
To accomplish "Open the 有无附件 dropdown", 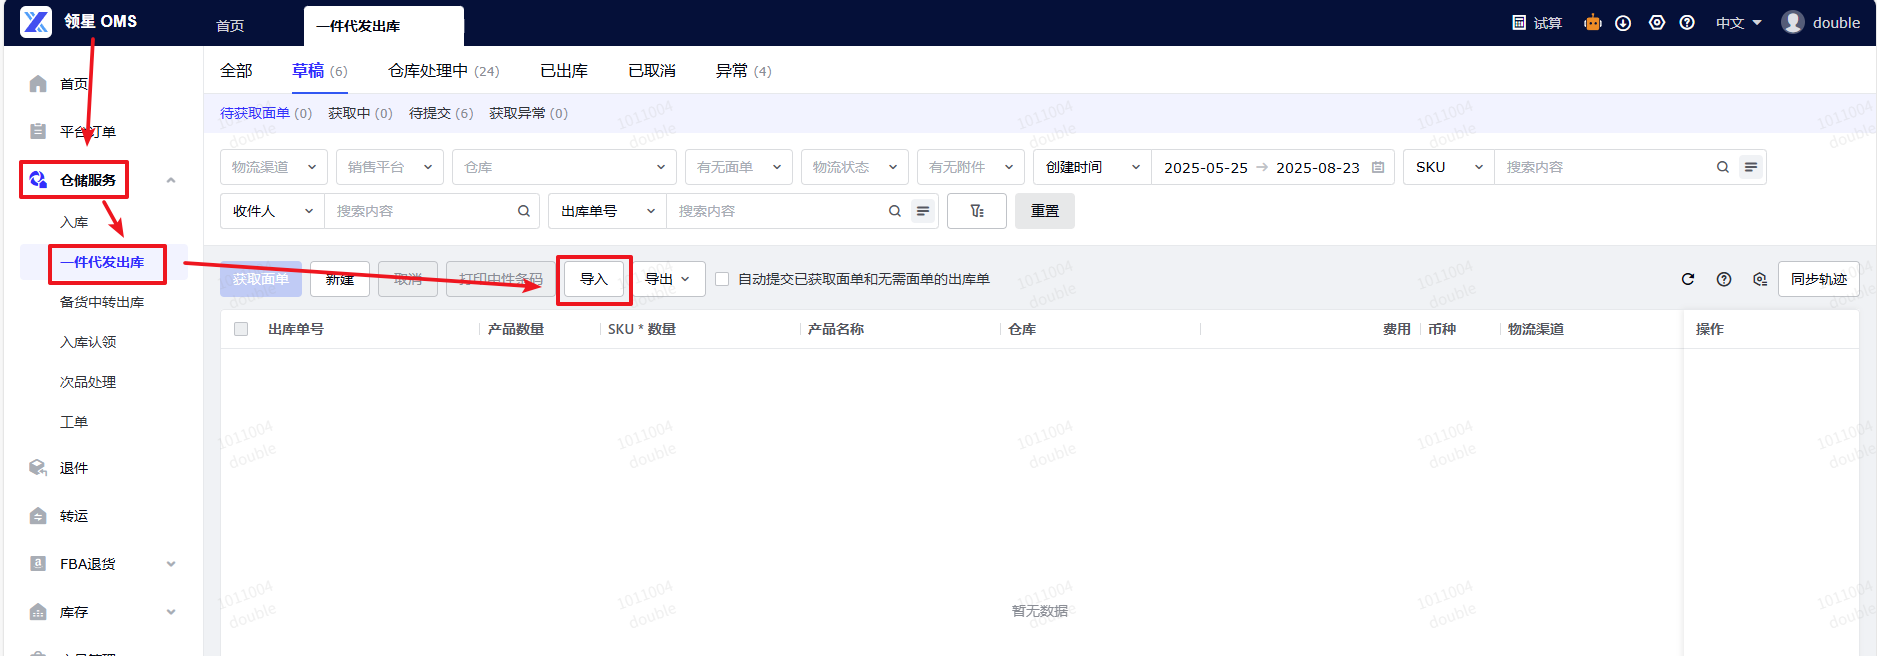I will click(971, 167).
